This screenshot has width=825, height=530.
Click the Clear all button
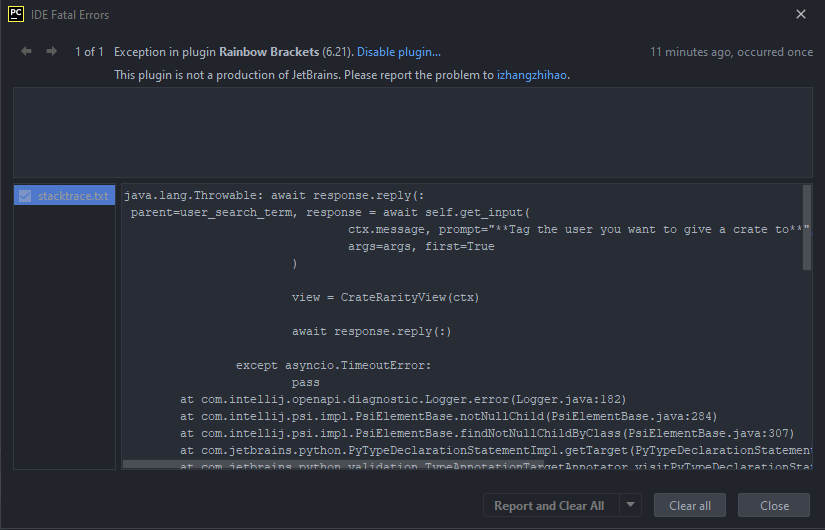click(x=690, y=506)
